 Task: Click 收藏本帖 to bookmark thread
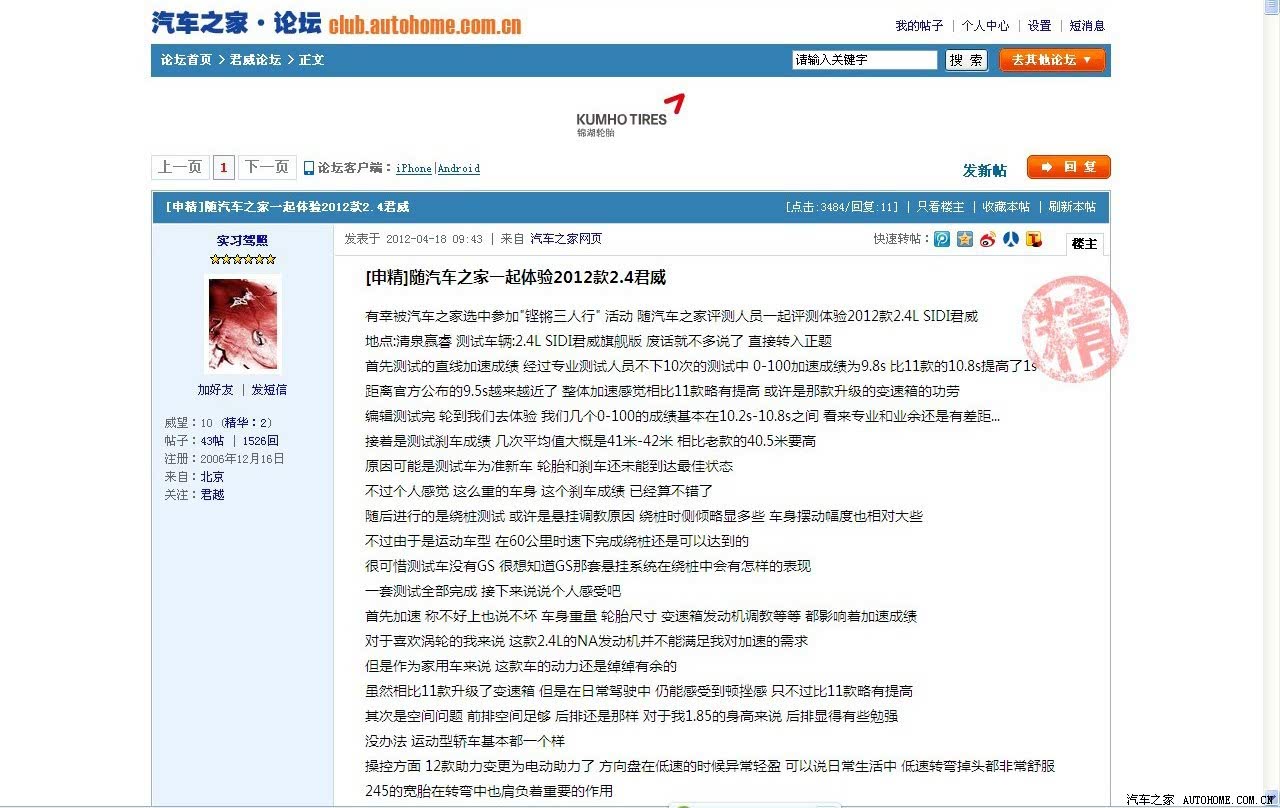click(1006, 207)
